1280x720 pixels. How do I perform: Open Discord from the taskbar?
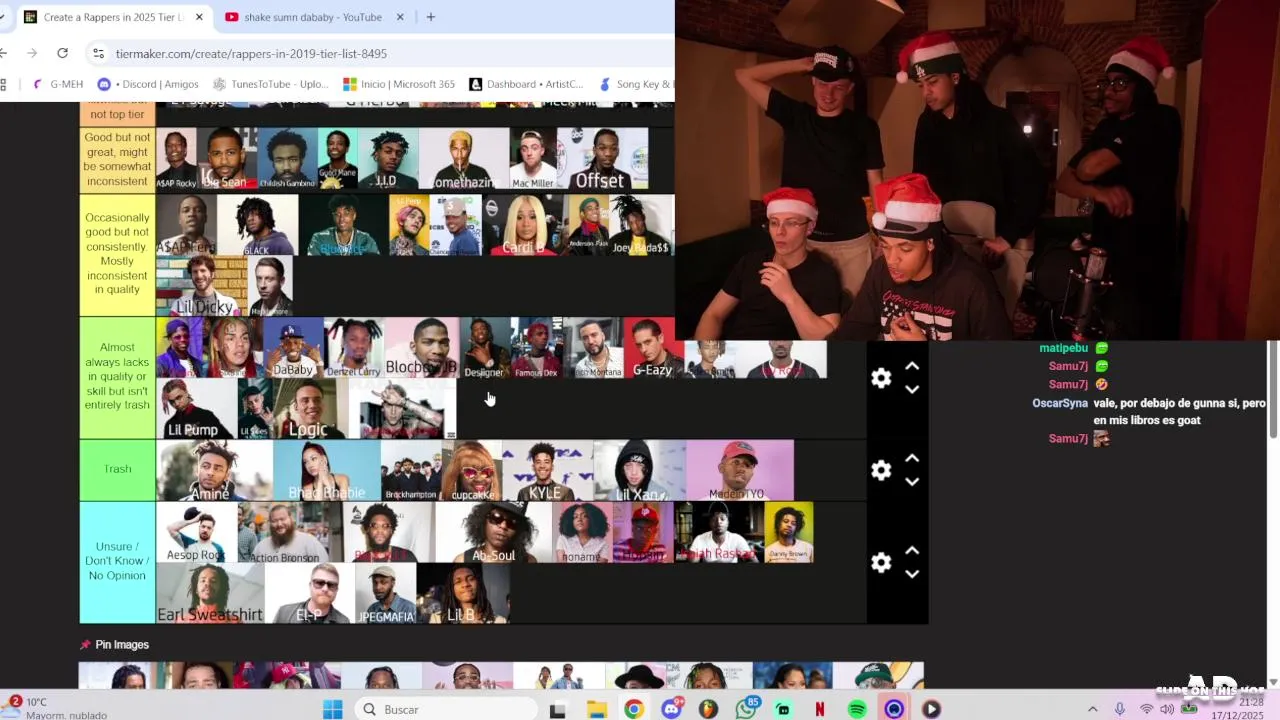671,709
